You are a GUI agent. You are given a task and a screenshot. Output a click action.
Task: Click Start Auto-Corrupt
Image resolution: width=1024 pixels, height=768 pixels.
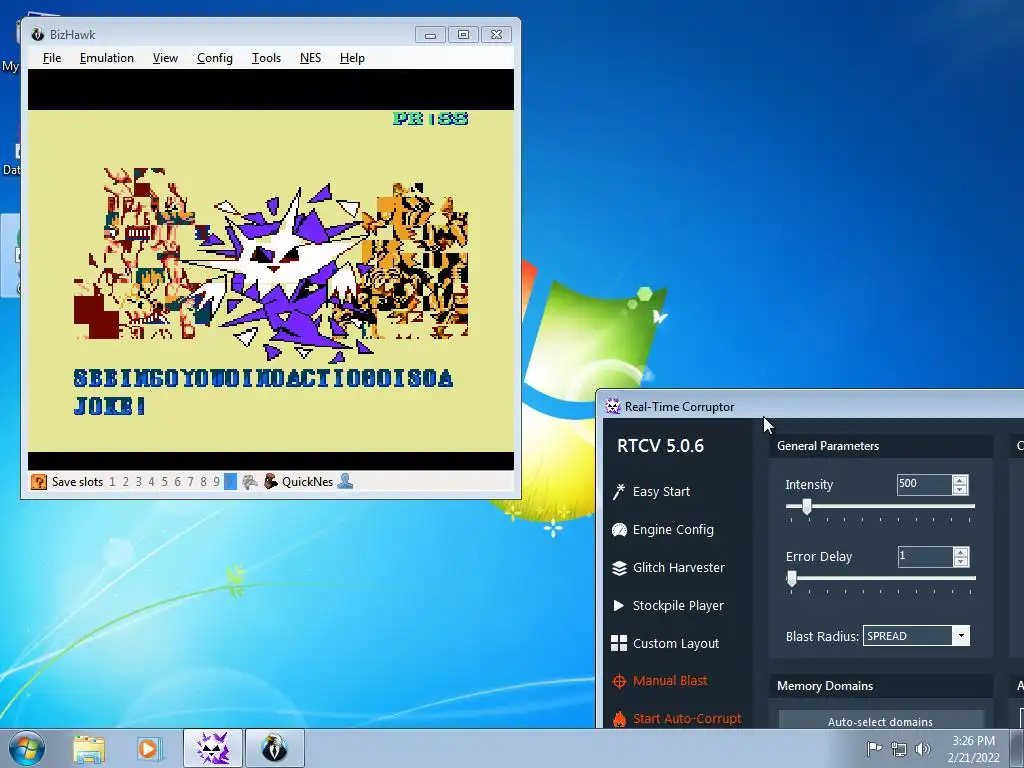pyautogui.click(x=687, y=718)
